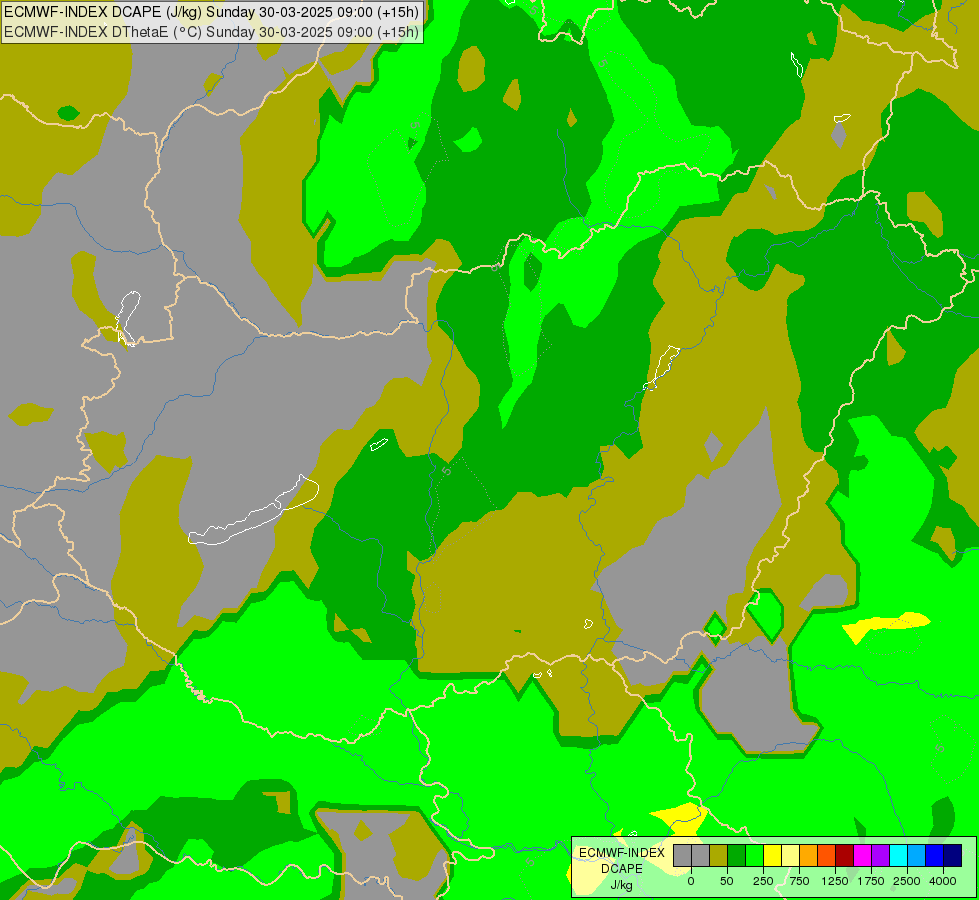The width and height of the screenshot is (979, 900).
Task: Select the light blue legend swatch
Action: pyautogui.click(x=917, y=855)
